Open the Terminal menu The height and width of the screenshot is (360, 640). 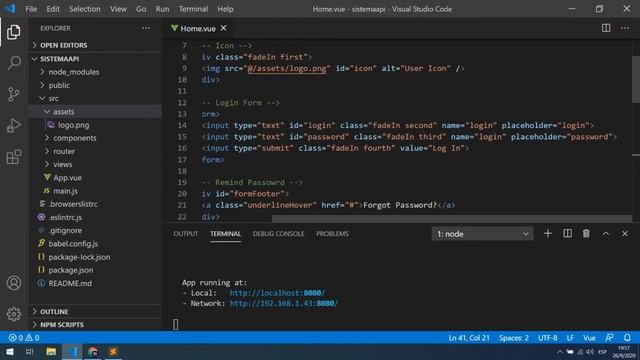pyautogui.click(x=193, y=9)
